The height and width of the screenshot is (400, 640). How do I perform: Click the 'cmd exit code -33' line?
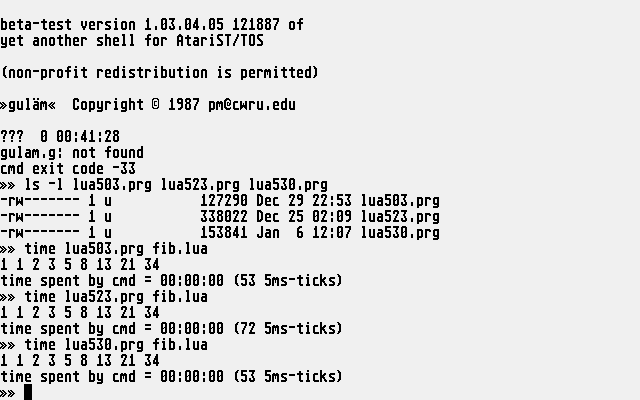point(68,169)
